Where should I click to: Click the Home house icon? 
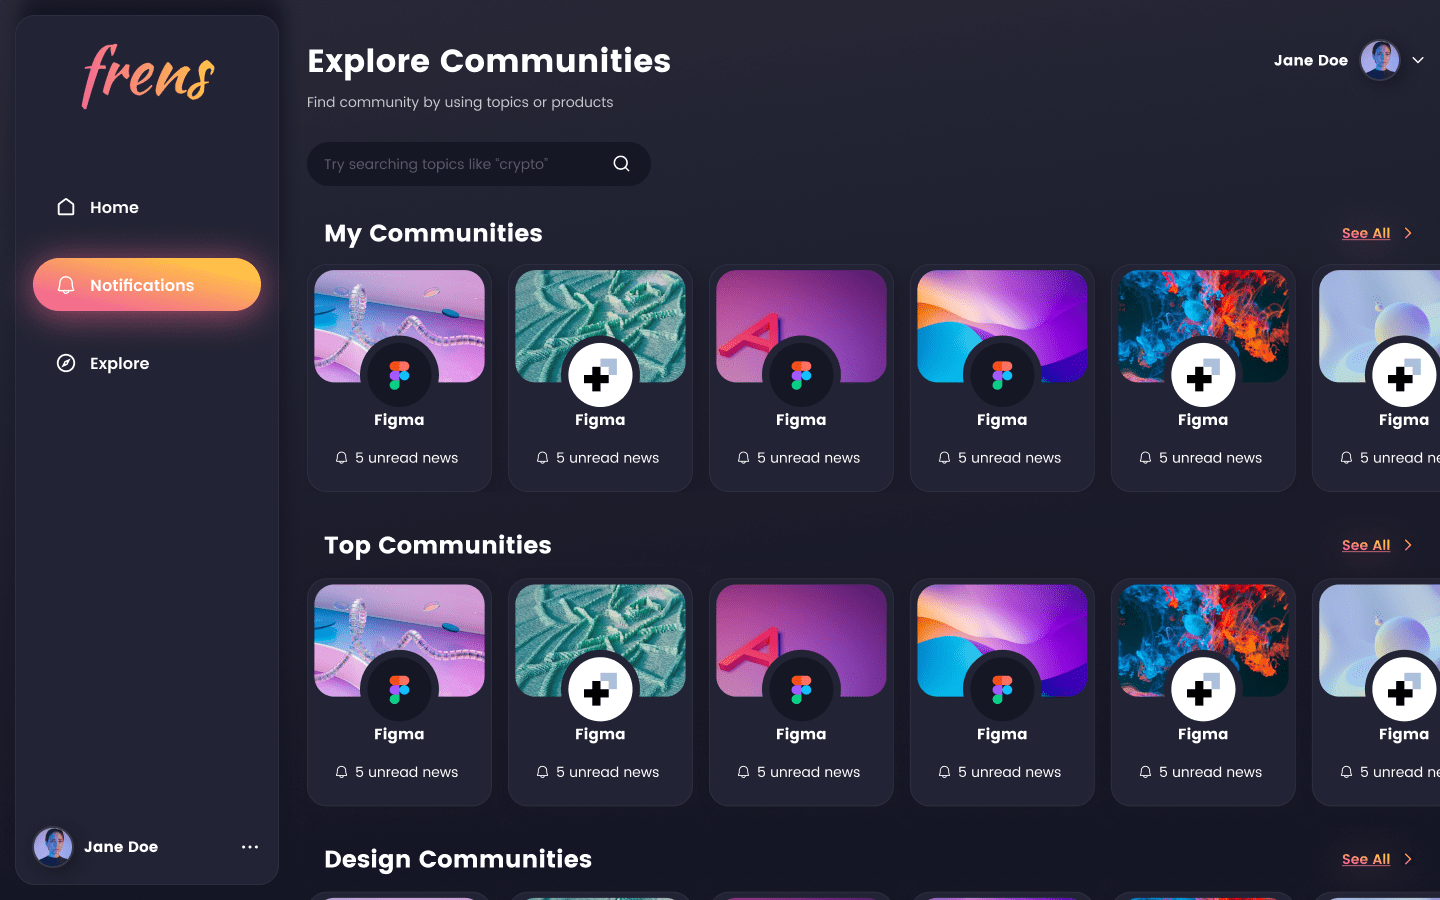(66, 207)
